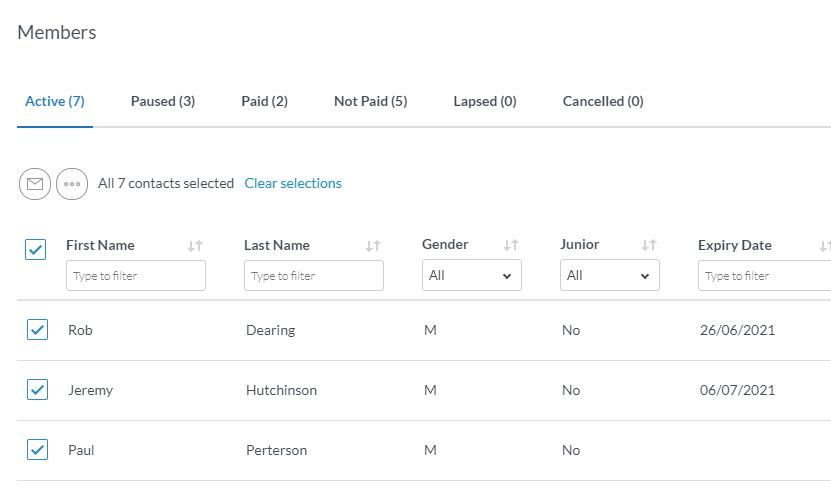Go to the Cancelled (0) tab
Viewport: 831px width, 489px height.
[x=603, y=102]
